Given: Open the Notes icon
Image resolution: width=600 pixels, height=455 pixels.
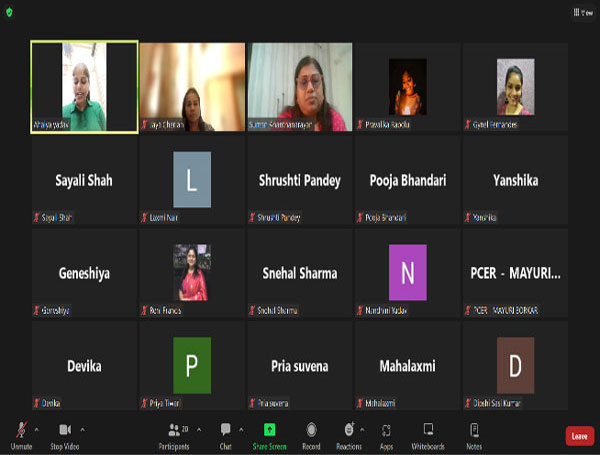Looking at the screenshot, I should coord(474,430).
